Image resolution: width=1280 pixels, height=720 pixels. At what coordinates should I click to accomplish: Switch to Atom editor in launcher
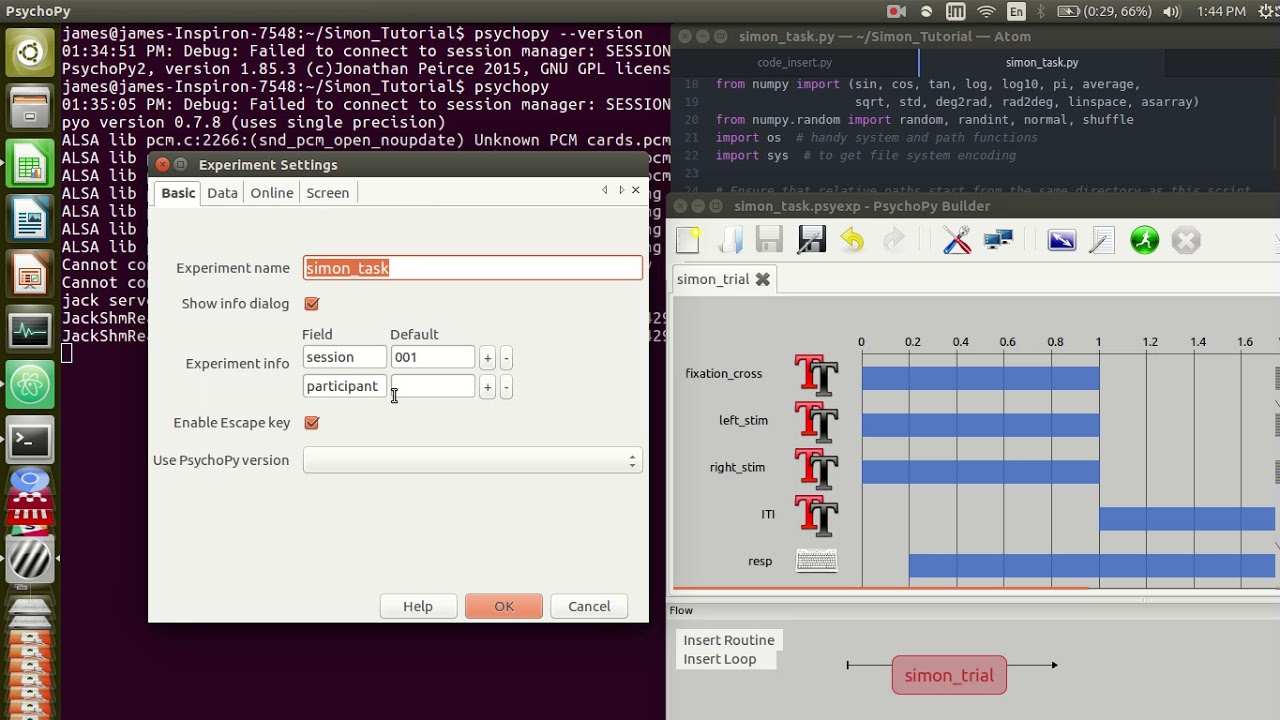30,384
